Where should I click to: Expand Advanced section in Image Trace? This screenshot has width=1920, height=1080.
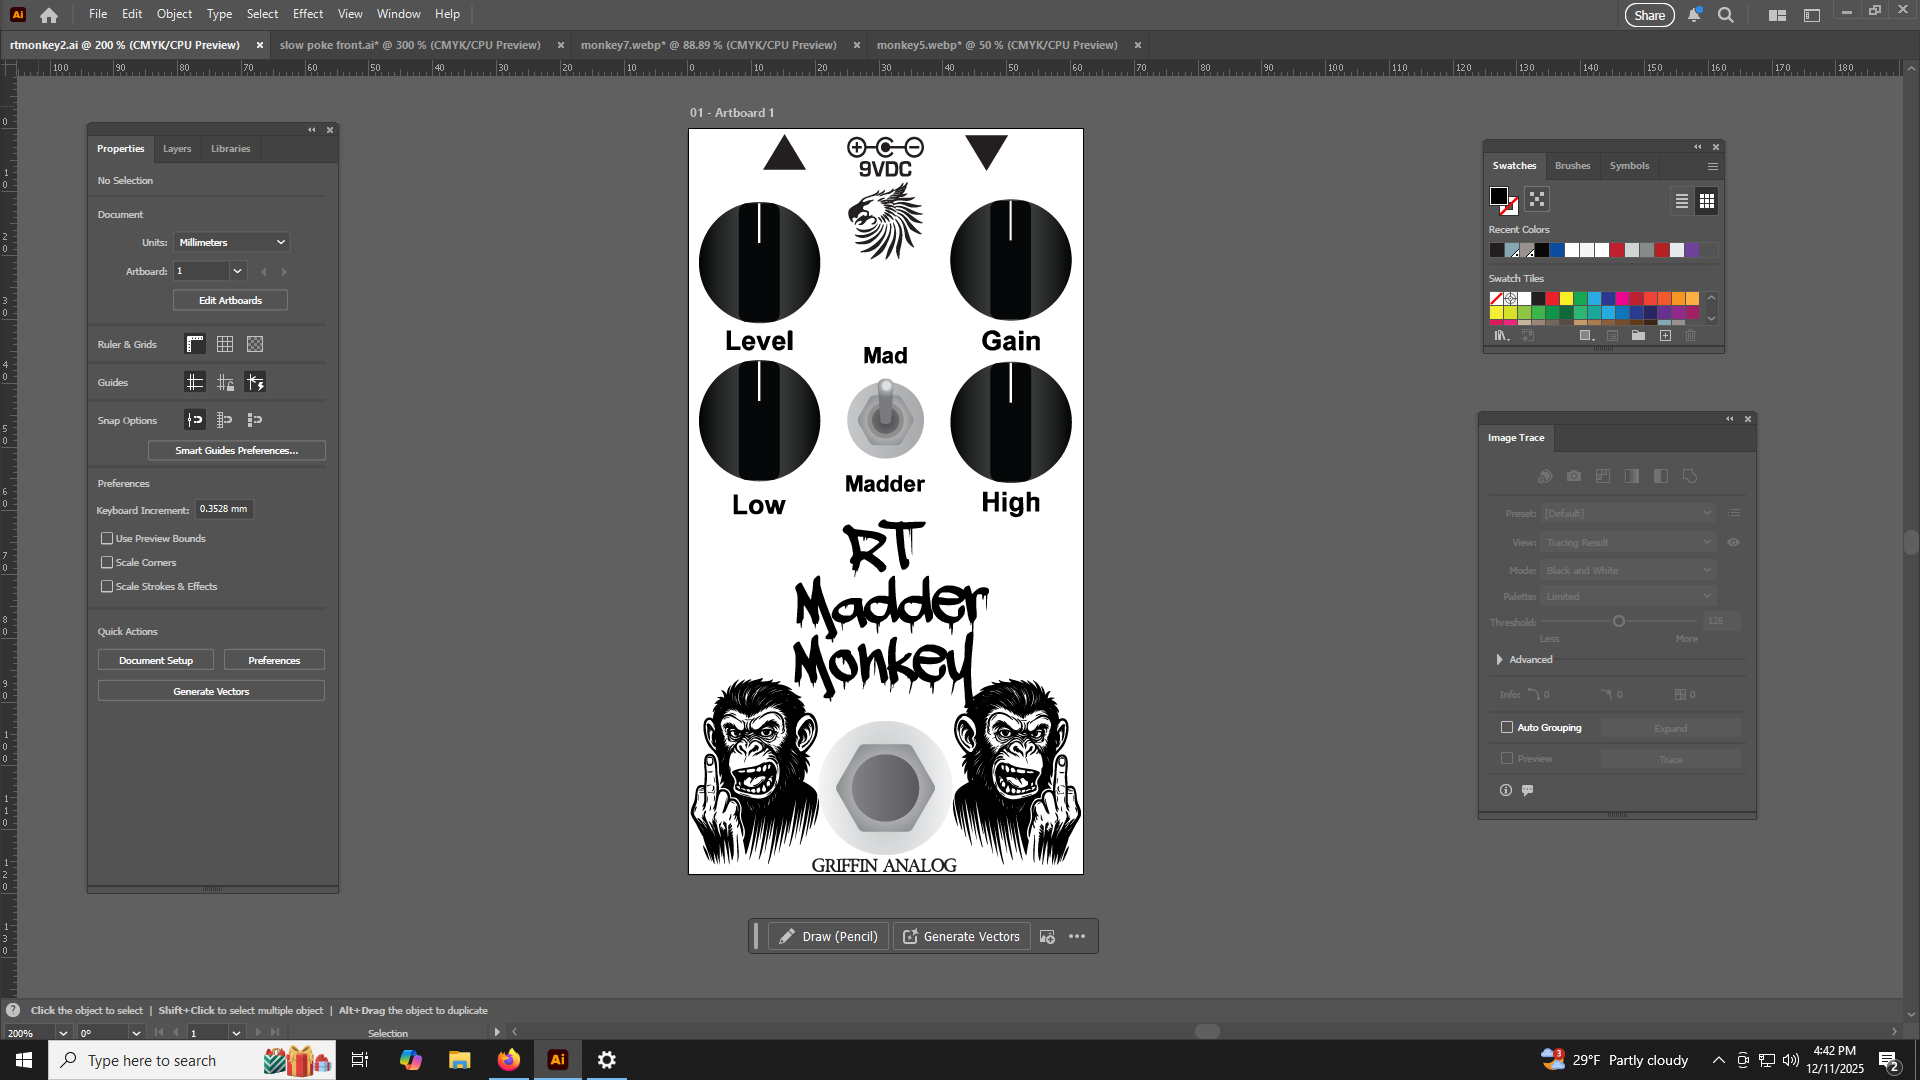click(x=1499, y=660)
